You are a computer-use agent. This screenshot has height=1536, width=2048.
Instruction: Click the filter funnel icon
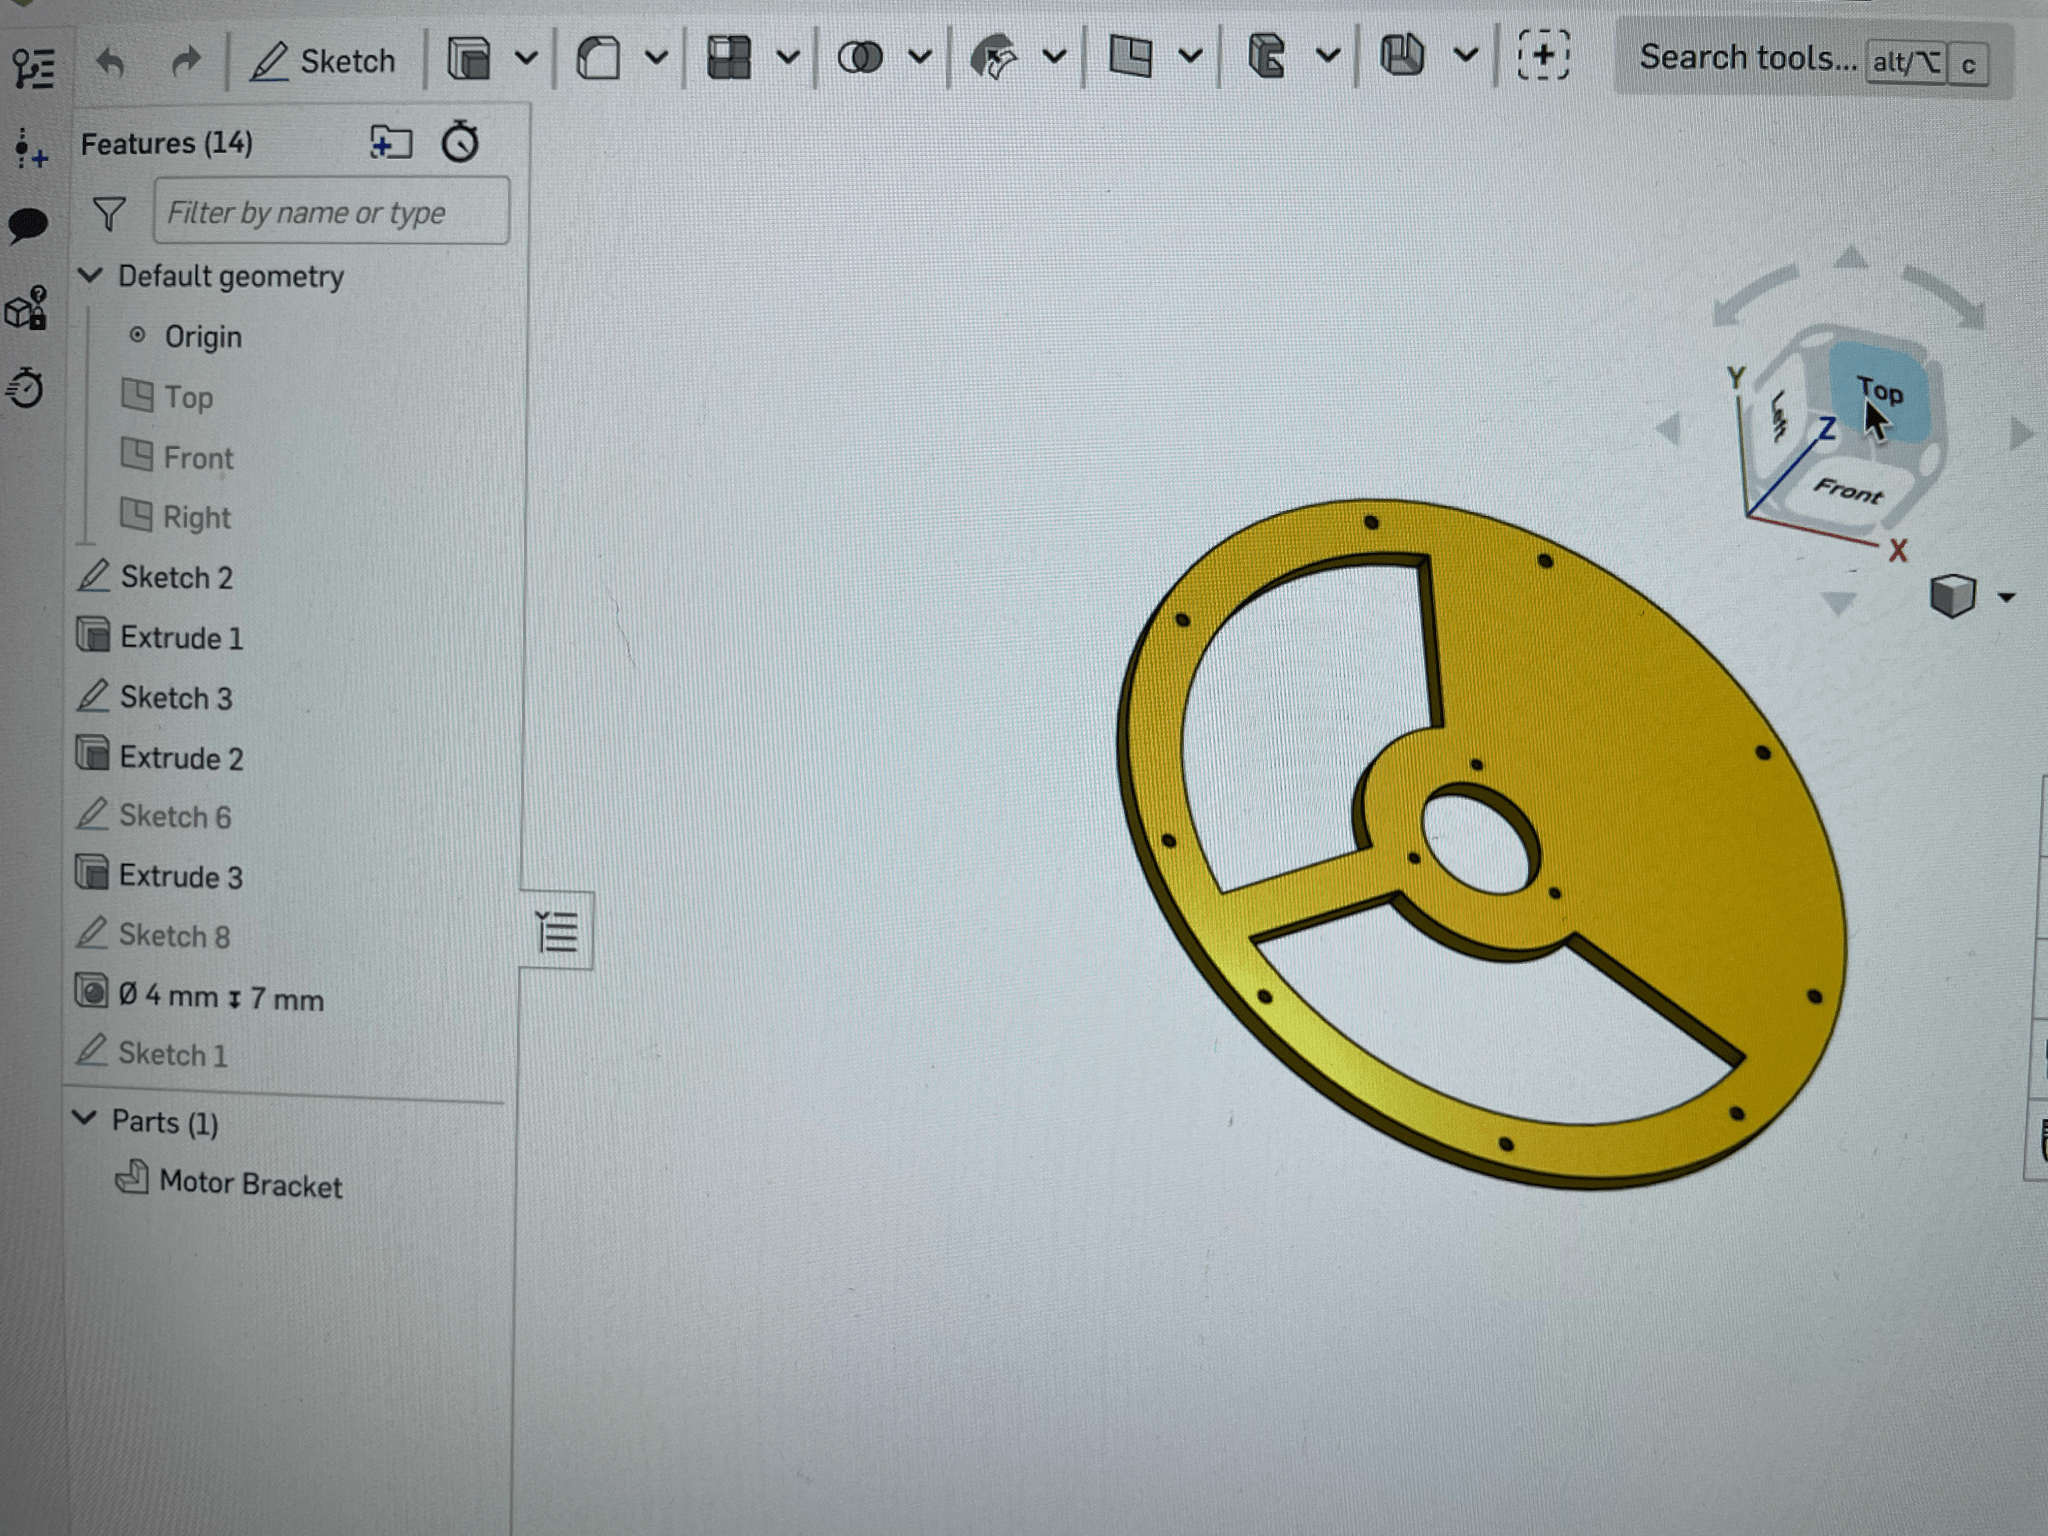108,213
